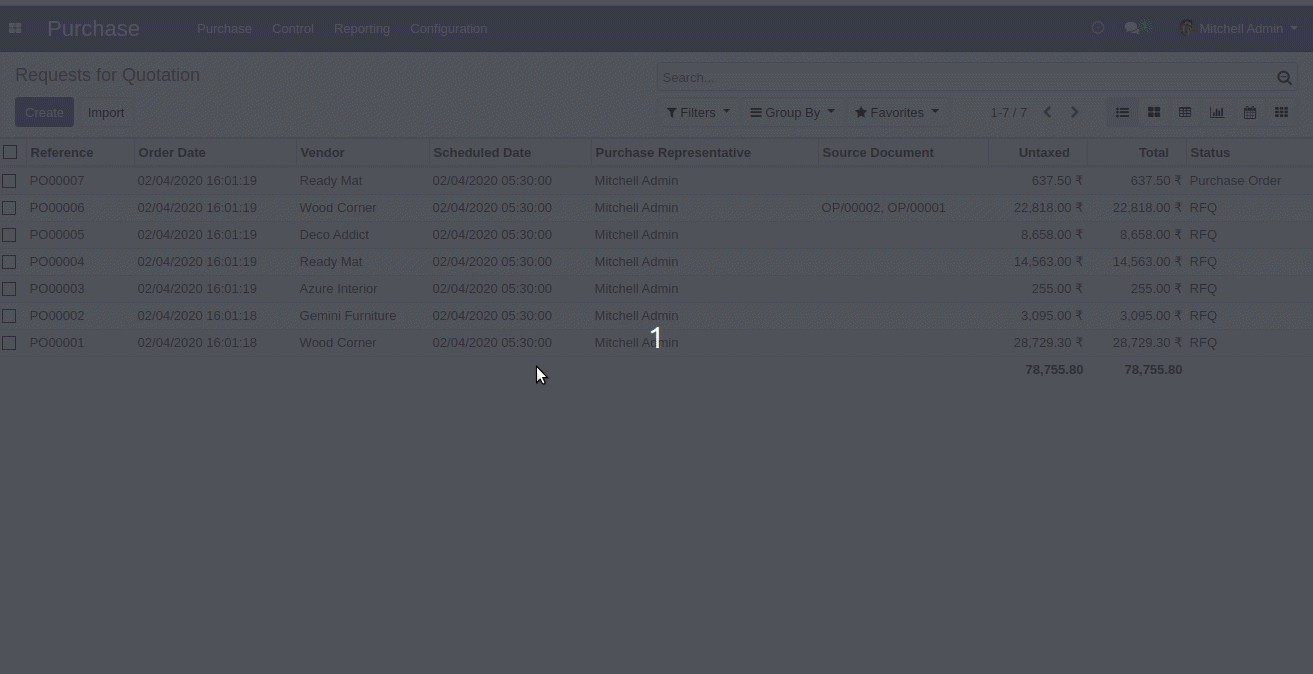Toggle the select-all header checkbox
1313x674 pixels.
click(x=10, y=152)
